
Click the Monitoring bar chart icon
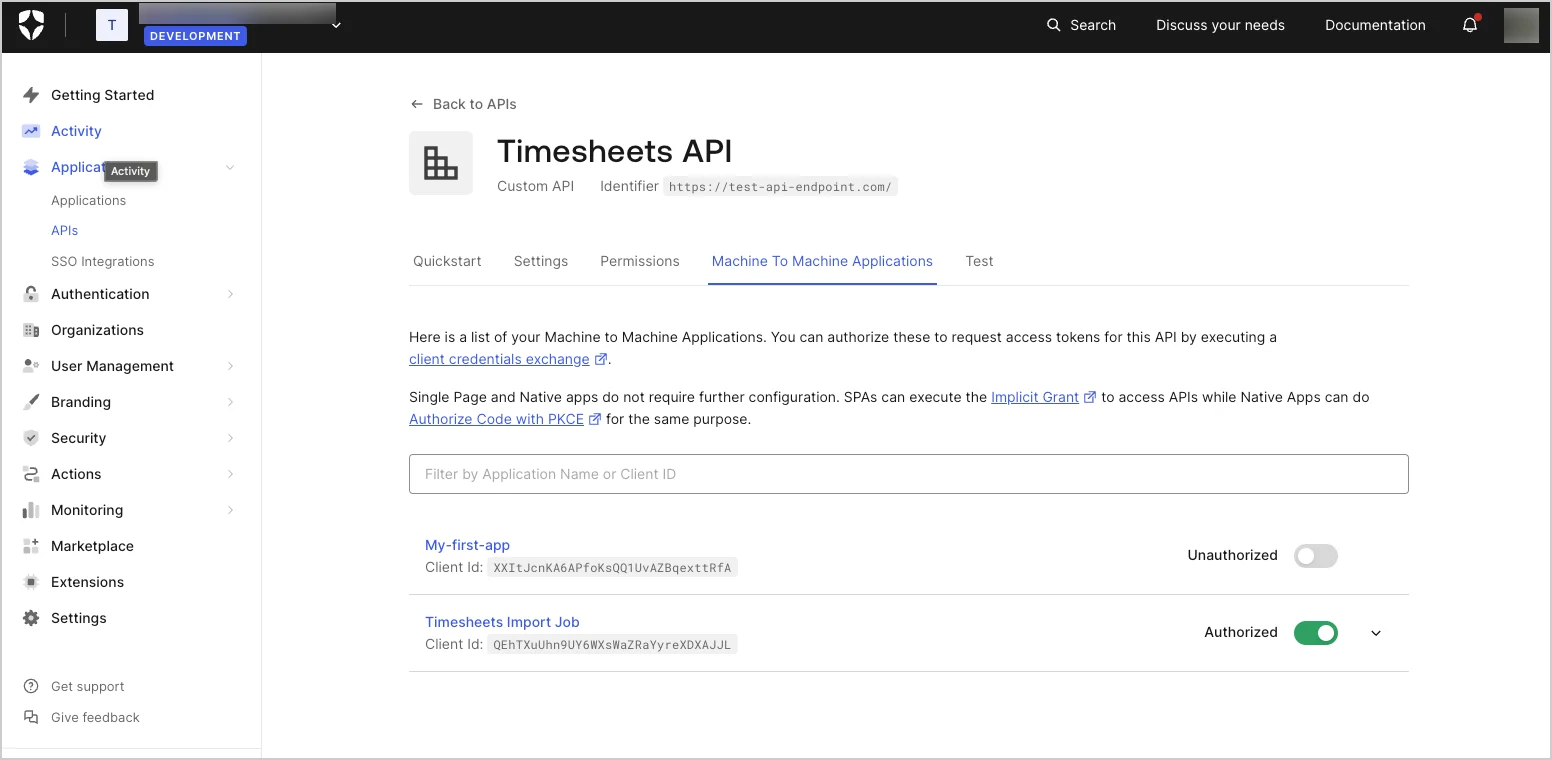coord(31,510)
